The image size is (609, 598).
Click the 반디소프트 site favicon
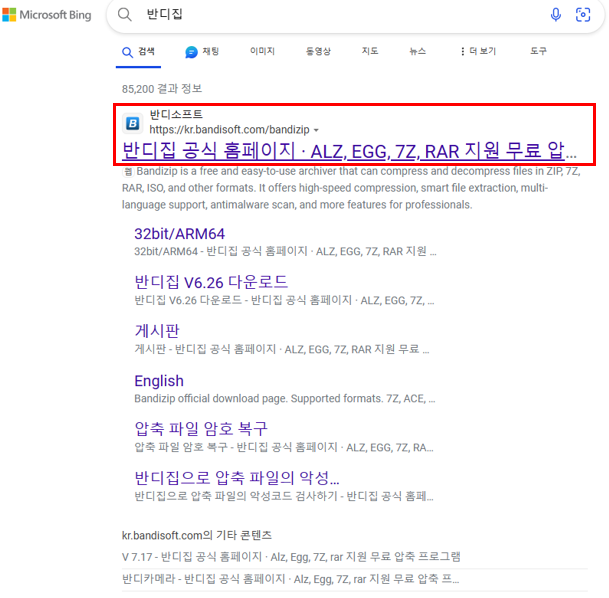132,123
